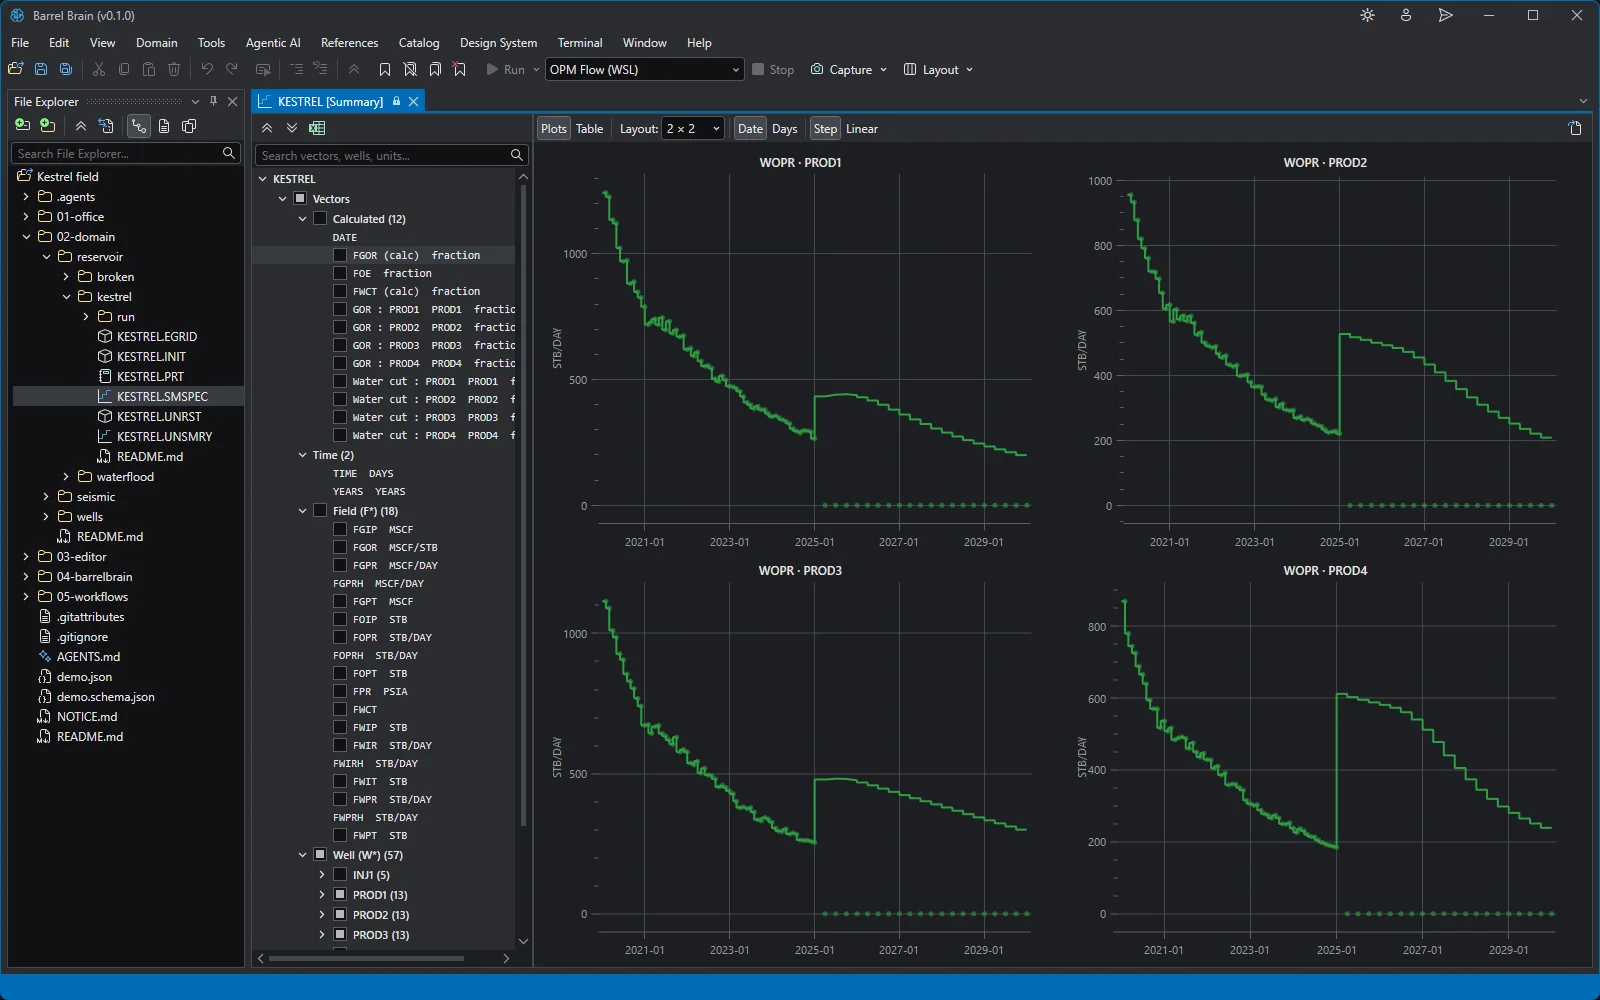Click the Run button

pos(505,69)
